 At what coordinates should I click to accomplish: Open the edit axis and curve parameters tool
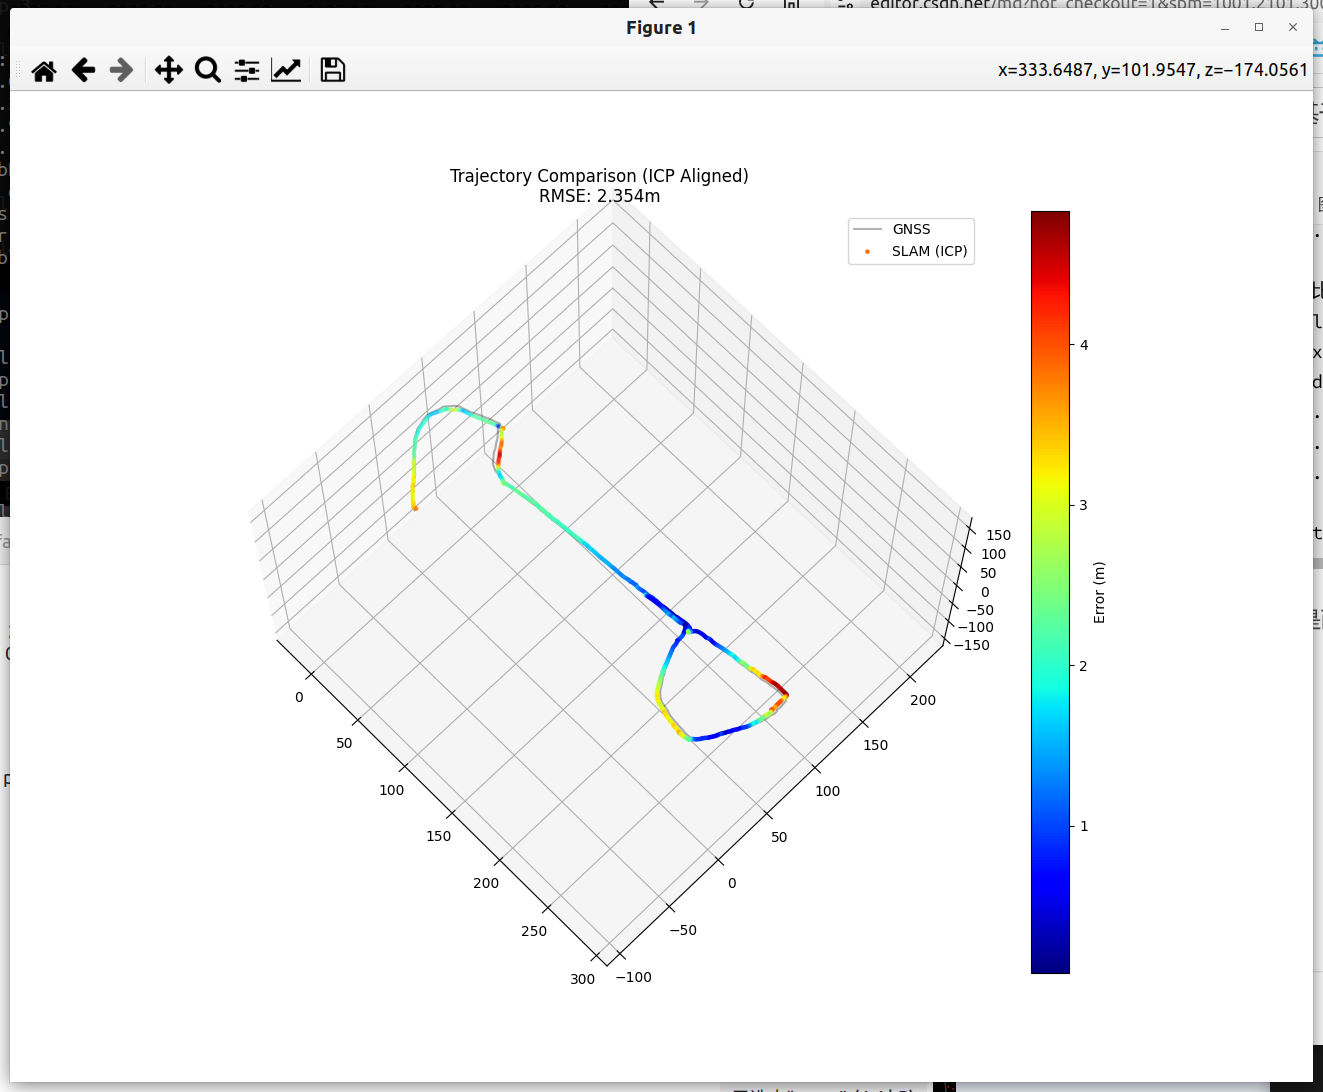(x=286, y=70)
